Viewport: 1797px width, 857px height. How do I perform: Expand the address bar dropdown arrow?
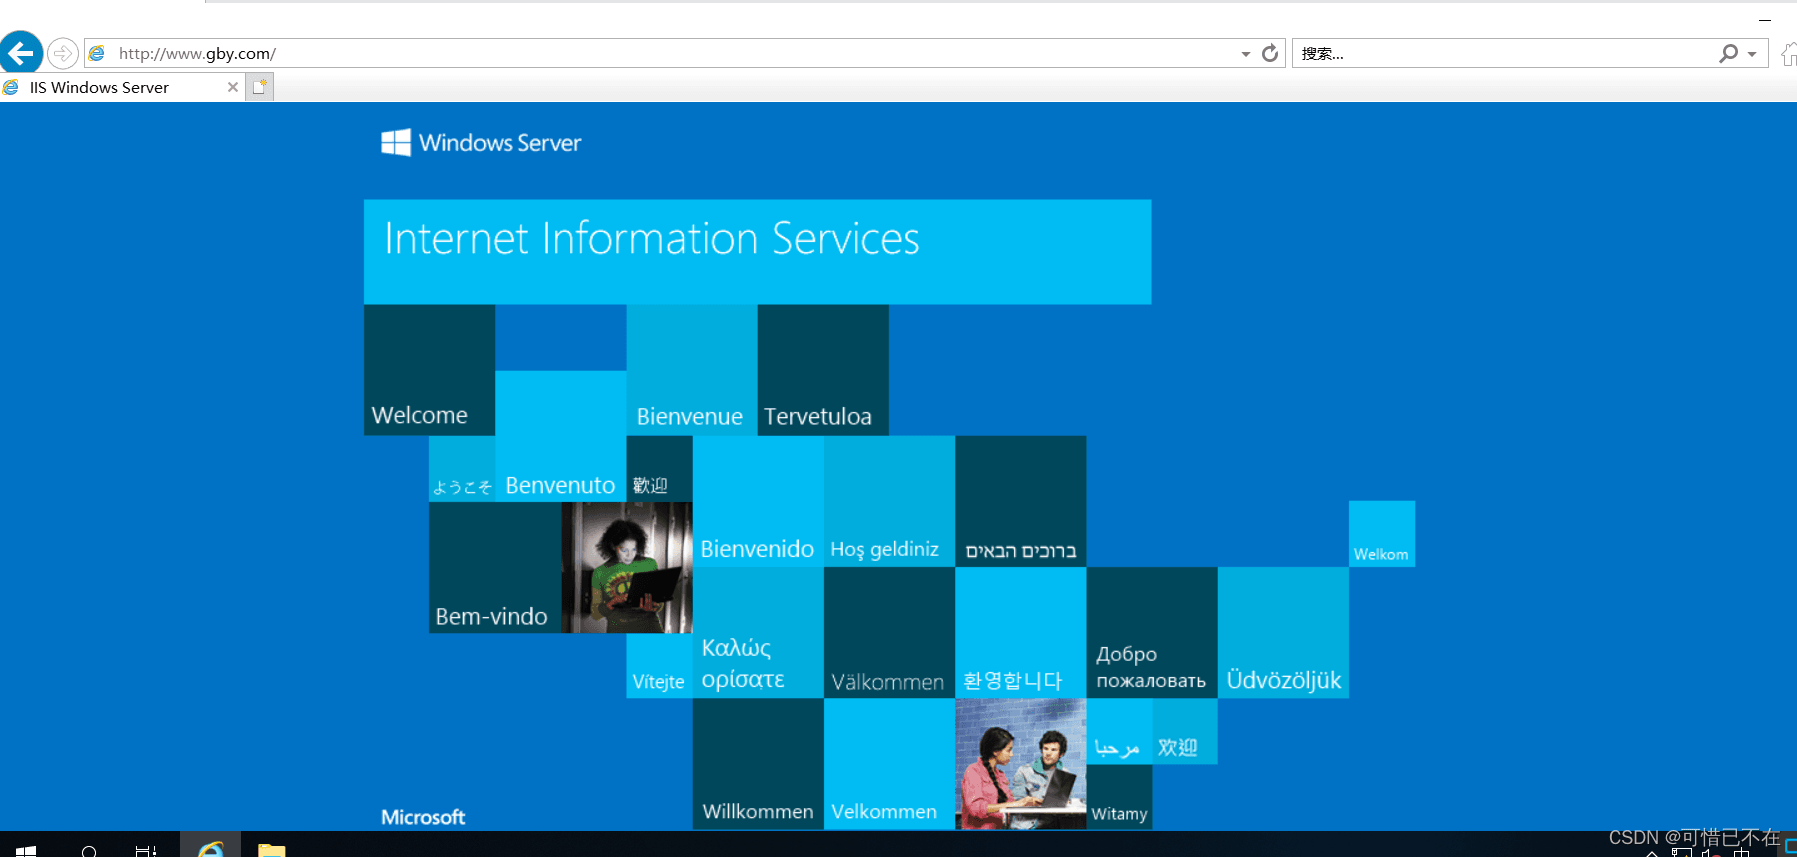pos(1245,54)
